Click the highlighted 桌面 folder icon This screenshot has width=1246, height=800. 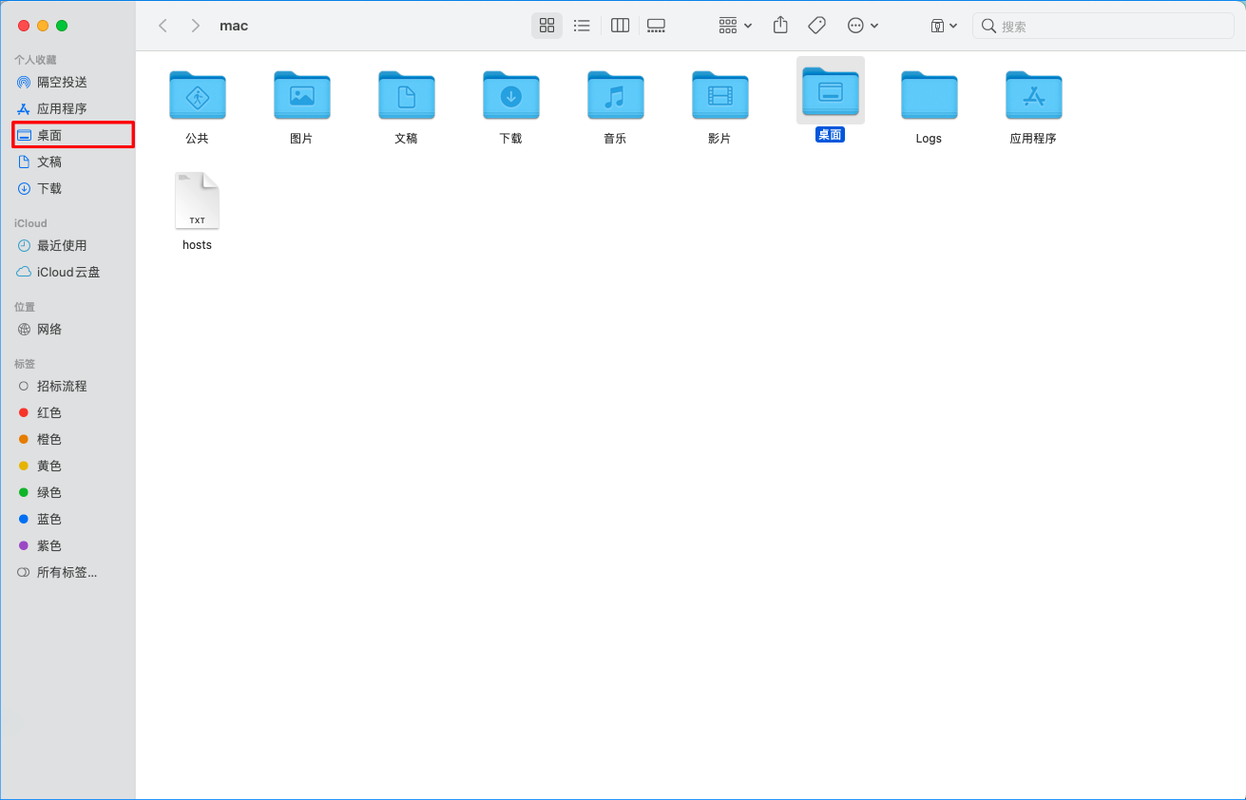click(830, 91)
